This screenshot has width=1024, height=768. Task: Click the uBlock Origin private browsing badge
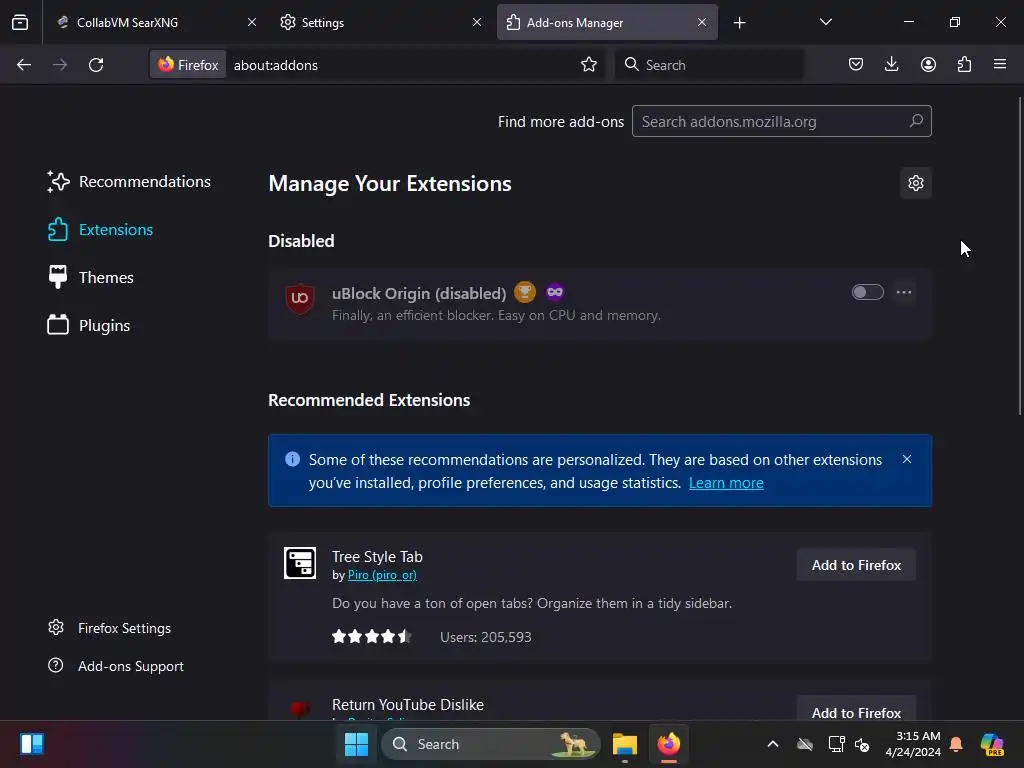coord(554,292)
